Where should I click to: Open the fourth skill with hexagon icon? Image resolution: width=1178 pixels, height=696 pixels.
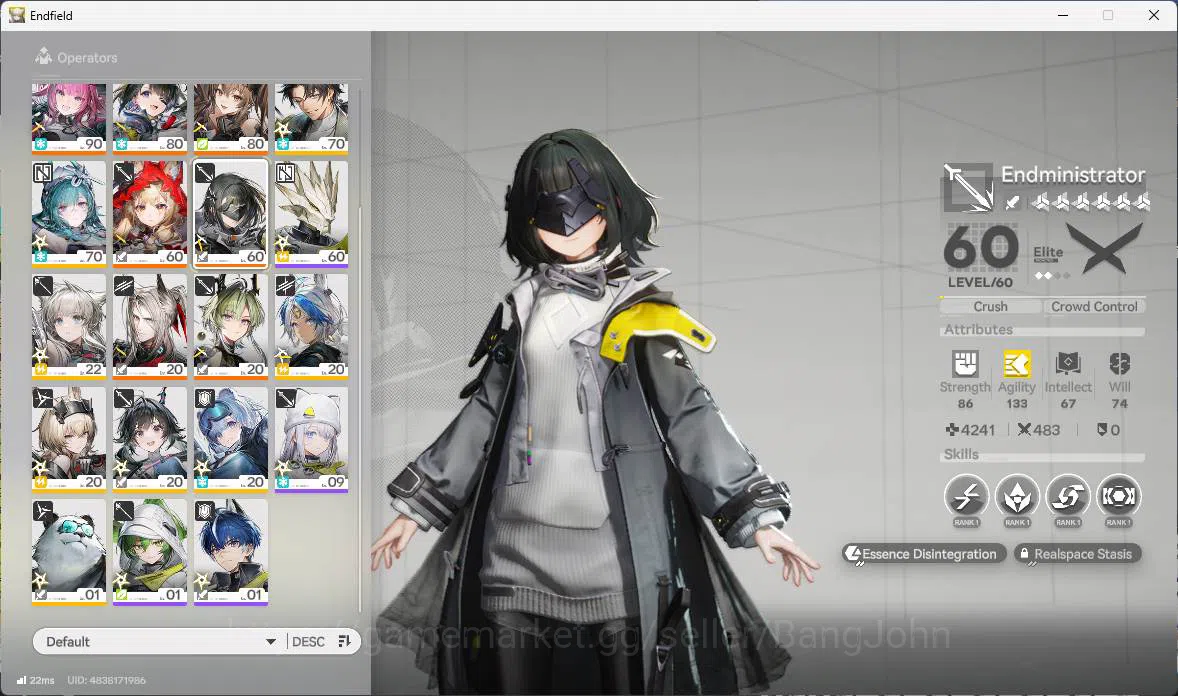[1119, 497]
